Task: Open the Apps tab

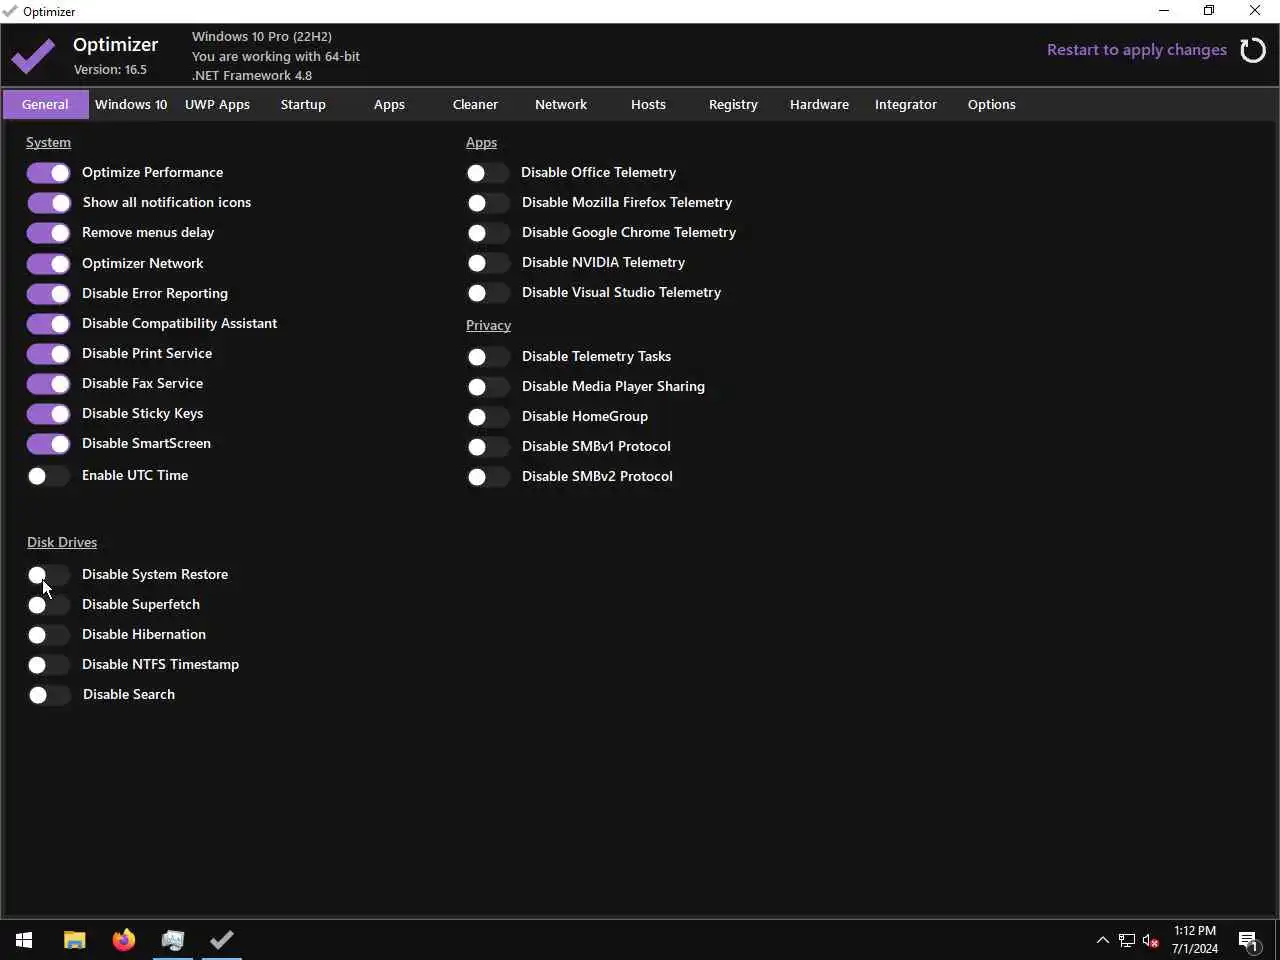Action: tap(389, 104)
